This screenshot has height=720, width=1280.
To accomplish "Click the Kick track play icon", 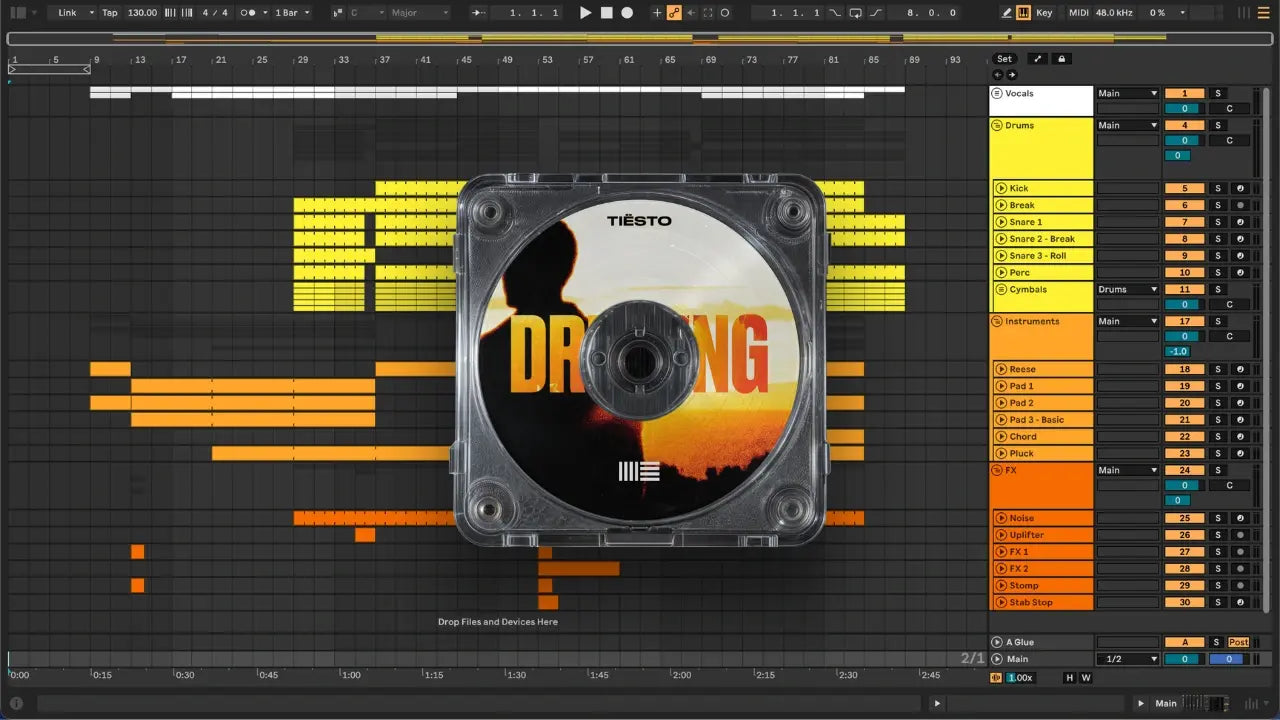I will point(1000,188).
